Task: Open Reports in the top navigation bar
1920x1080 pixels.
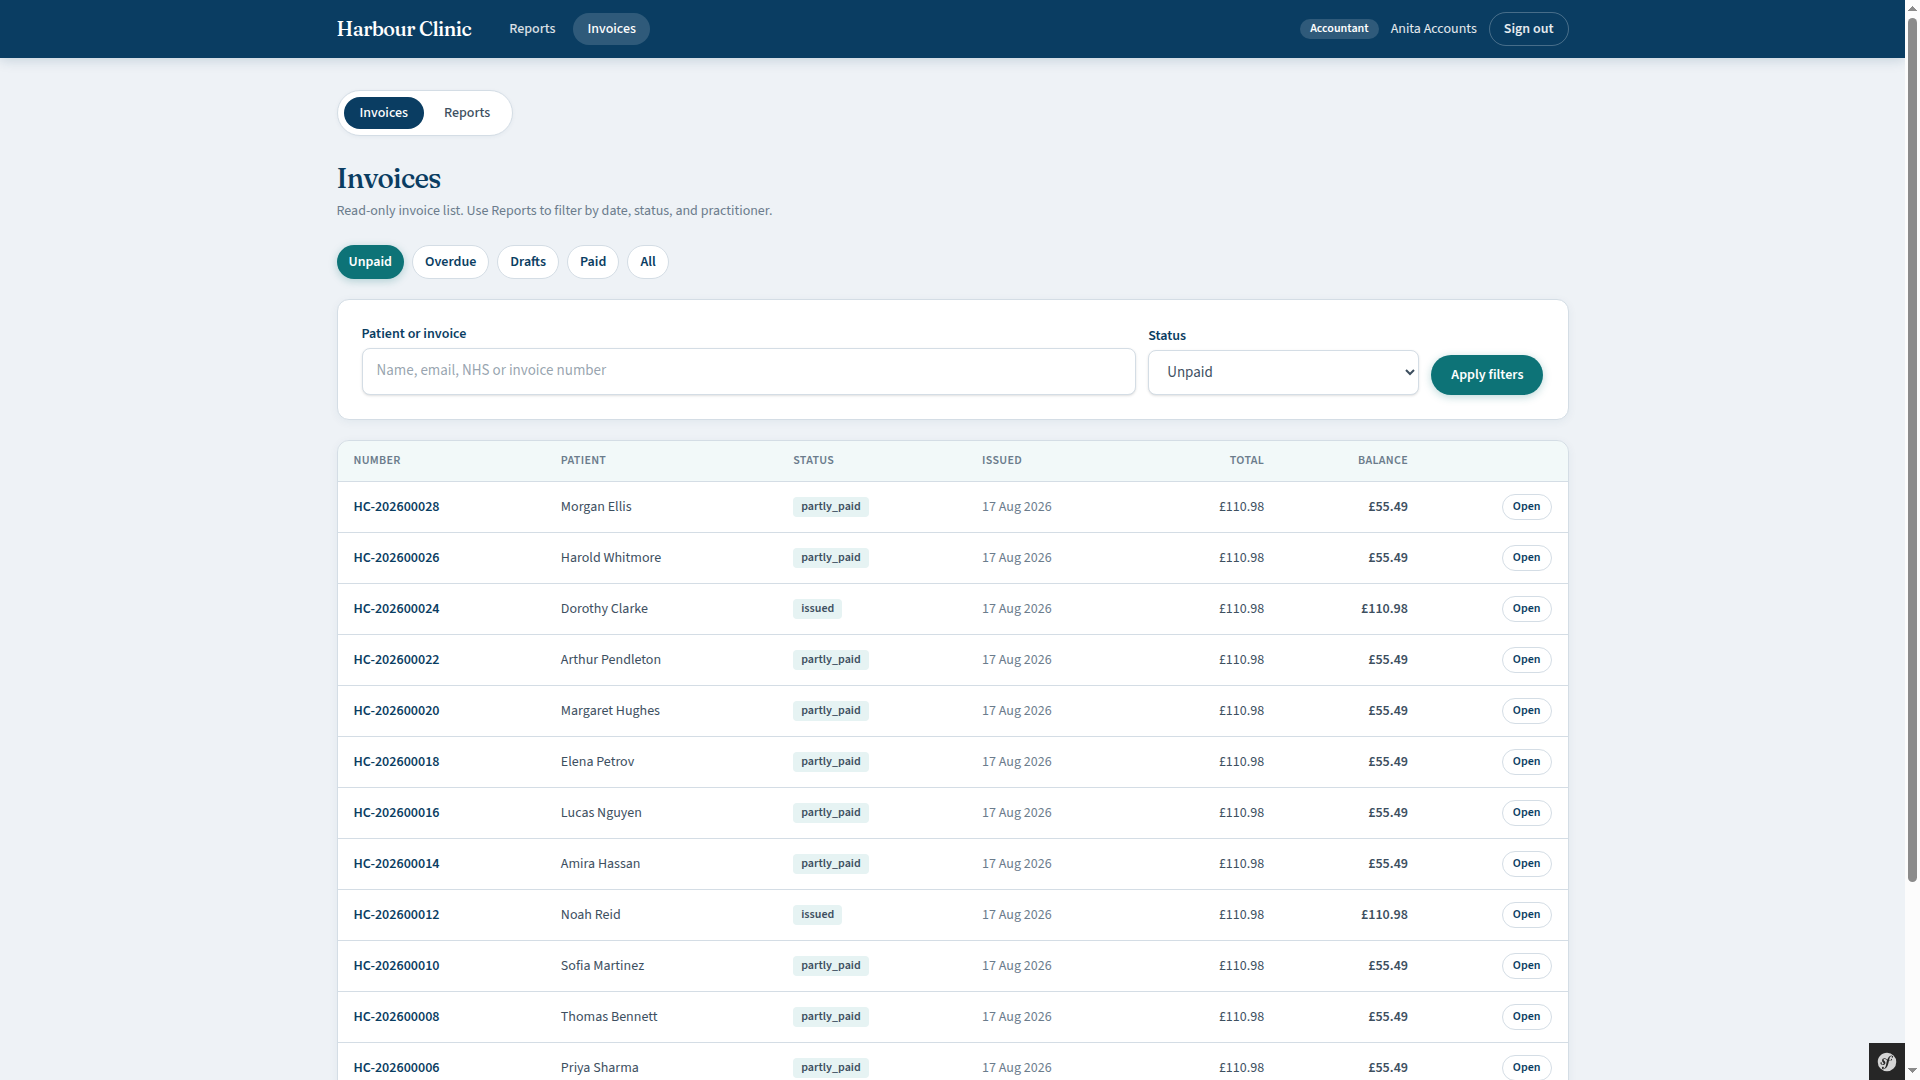Action: [532, 29]
